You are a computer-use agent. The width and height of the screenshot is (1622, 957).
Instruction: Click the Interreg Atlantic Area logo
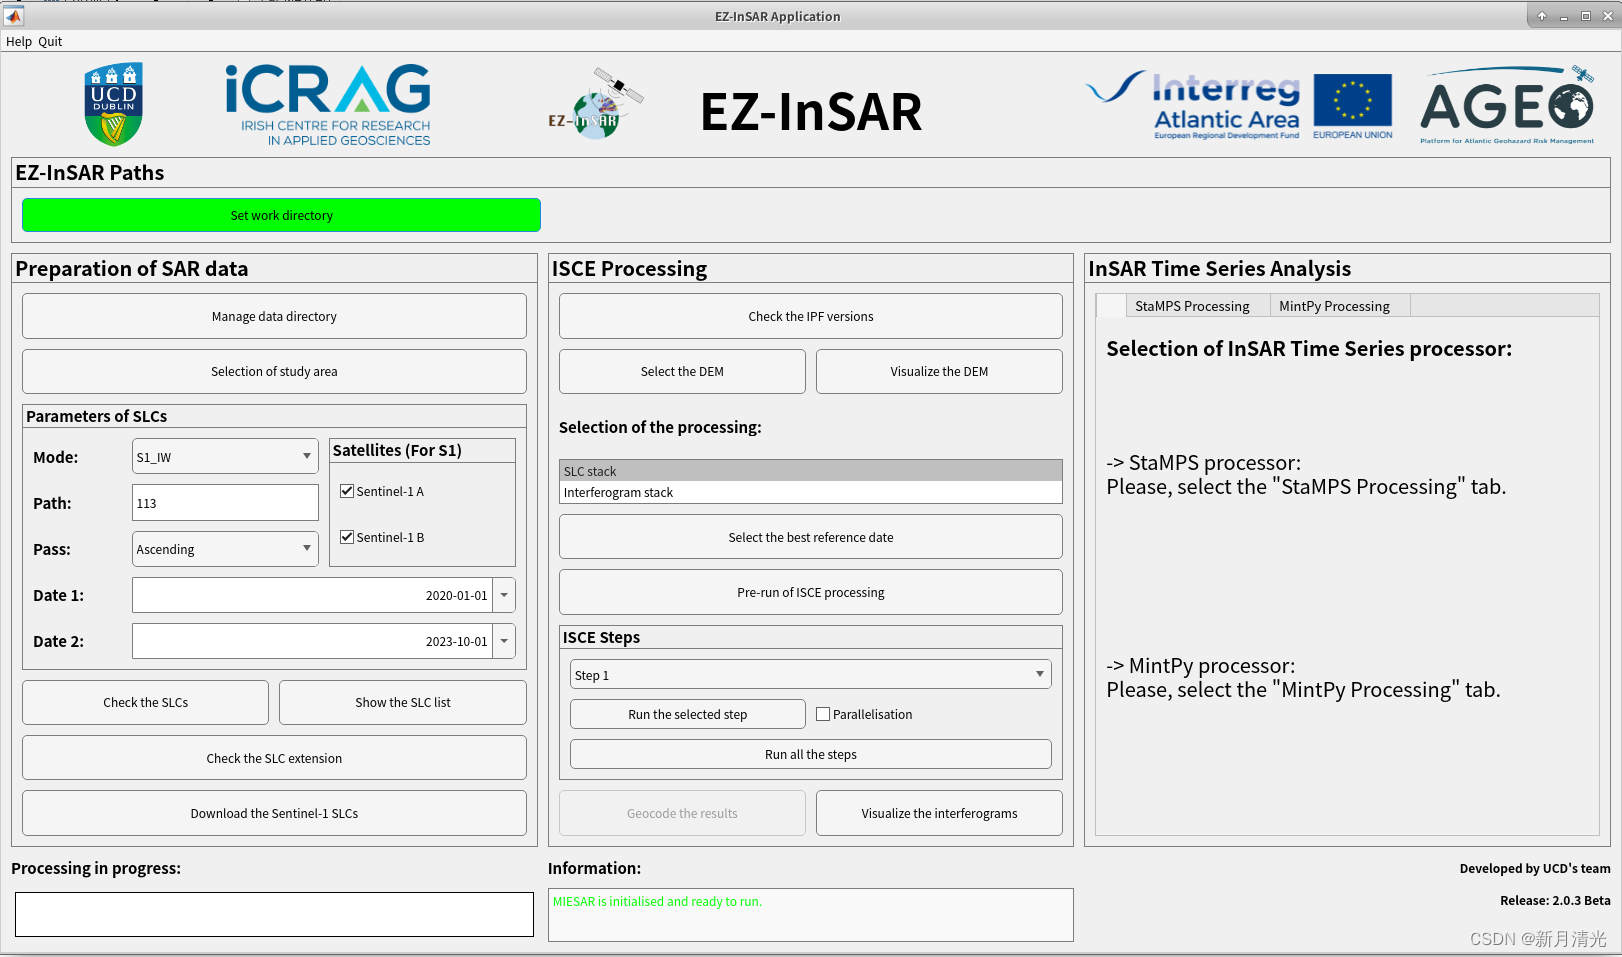tap(1194, 105)
